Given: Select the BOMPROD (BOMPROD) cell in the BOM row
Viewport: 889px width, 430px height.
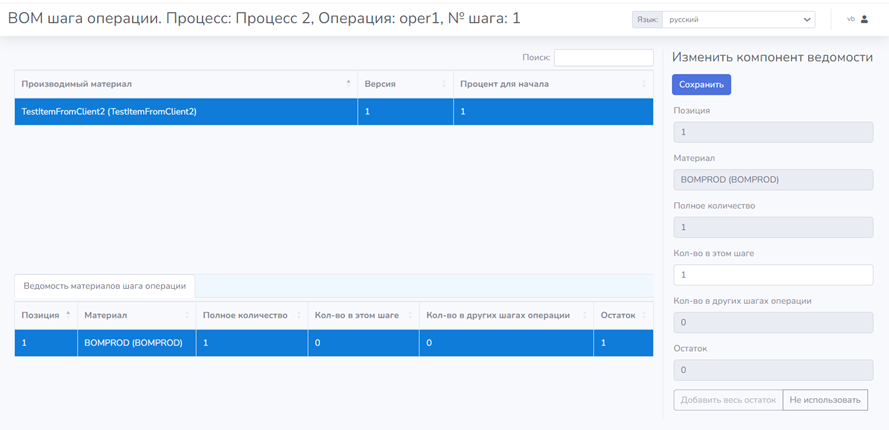Looking at the screenshot, I should (137, 343).
